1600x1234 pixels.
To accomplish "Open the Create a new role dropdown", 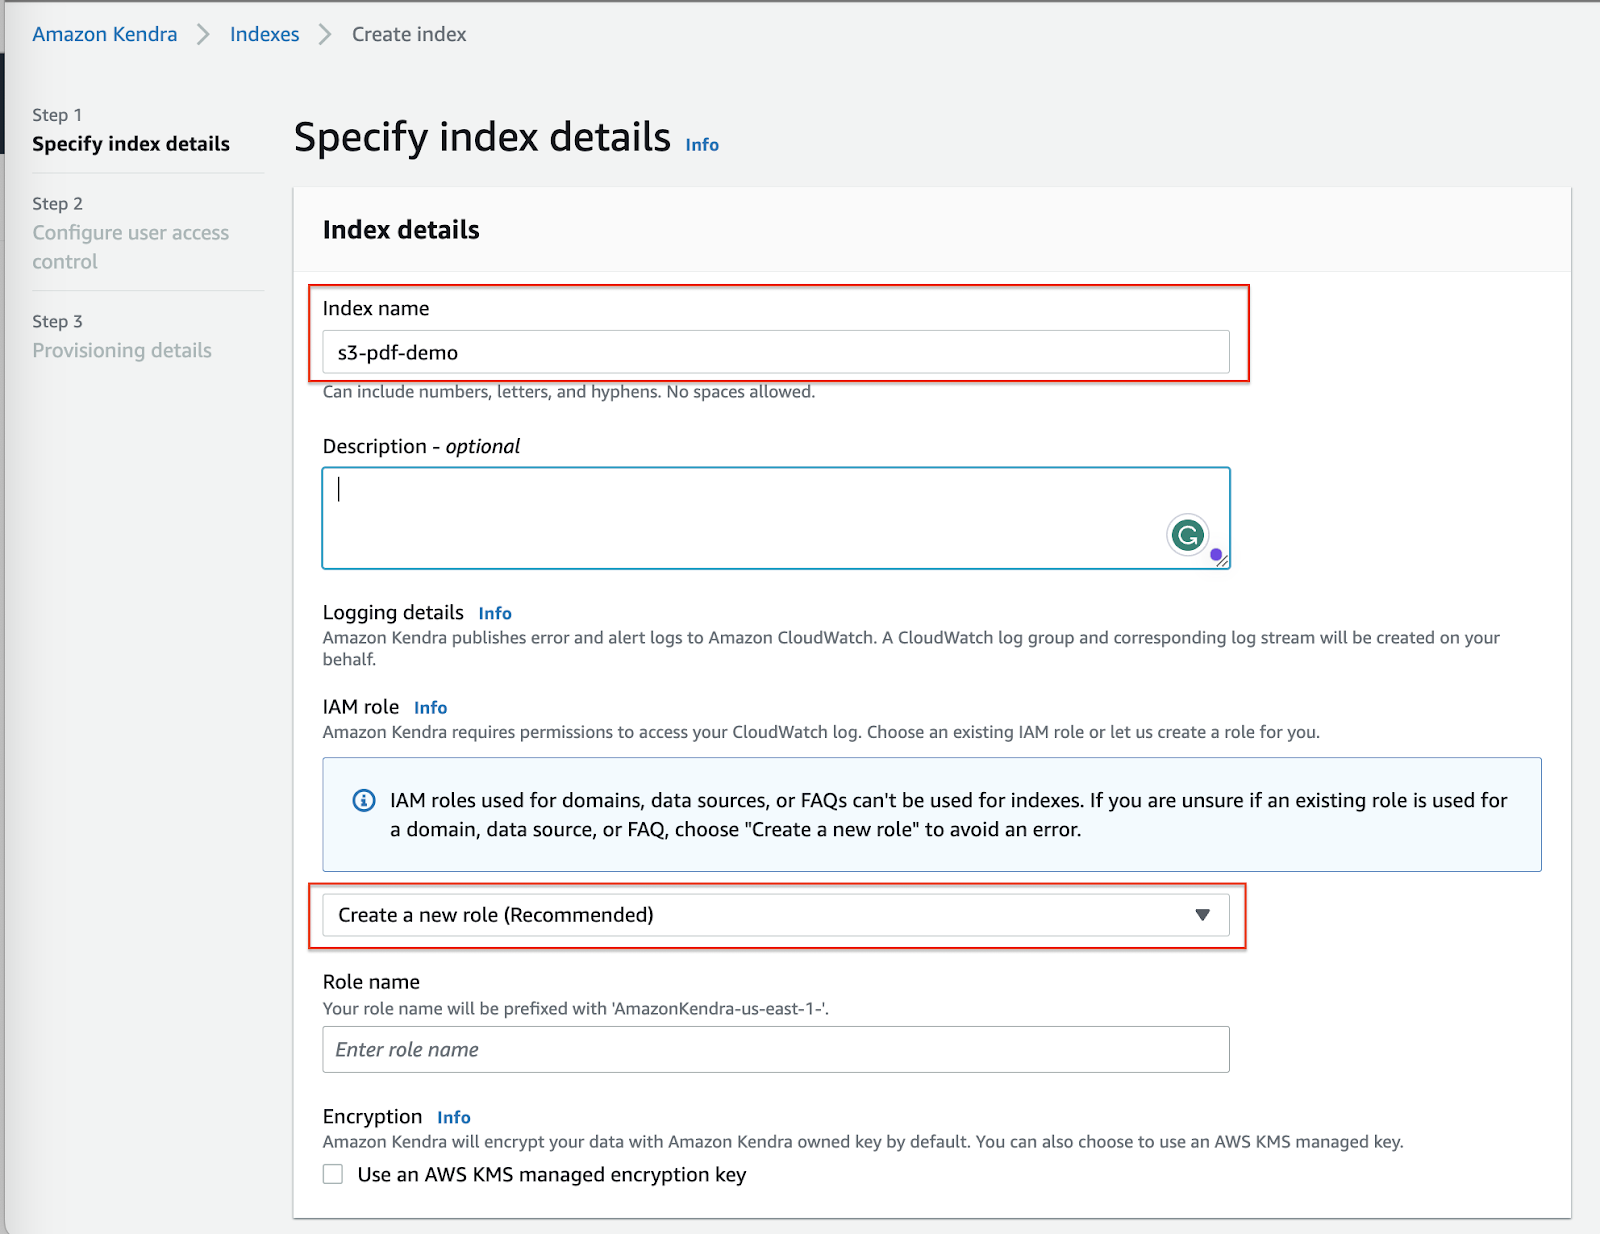I will (x=776, y=915).
